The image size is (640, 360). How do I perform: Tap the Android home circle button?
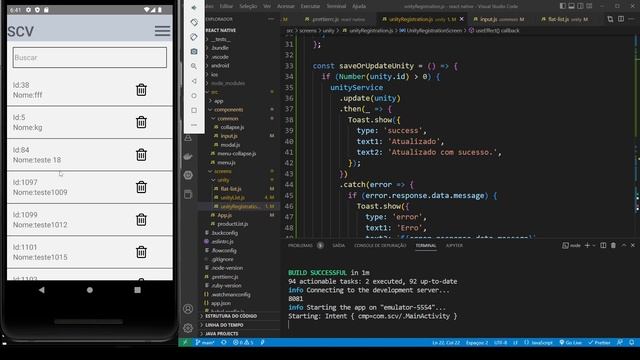(90, 290)
